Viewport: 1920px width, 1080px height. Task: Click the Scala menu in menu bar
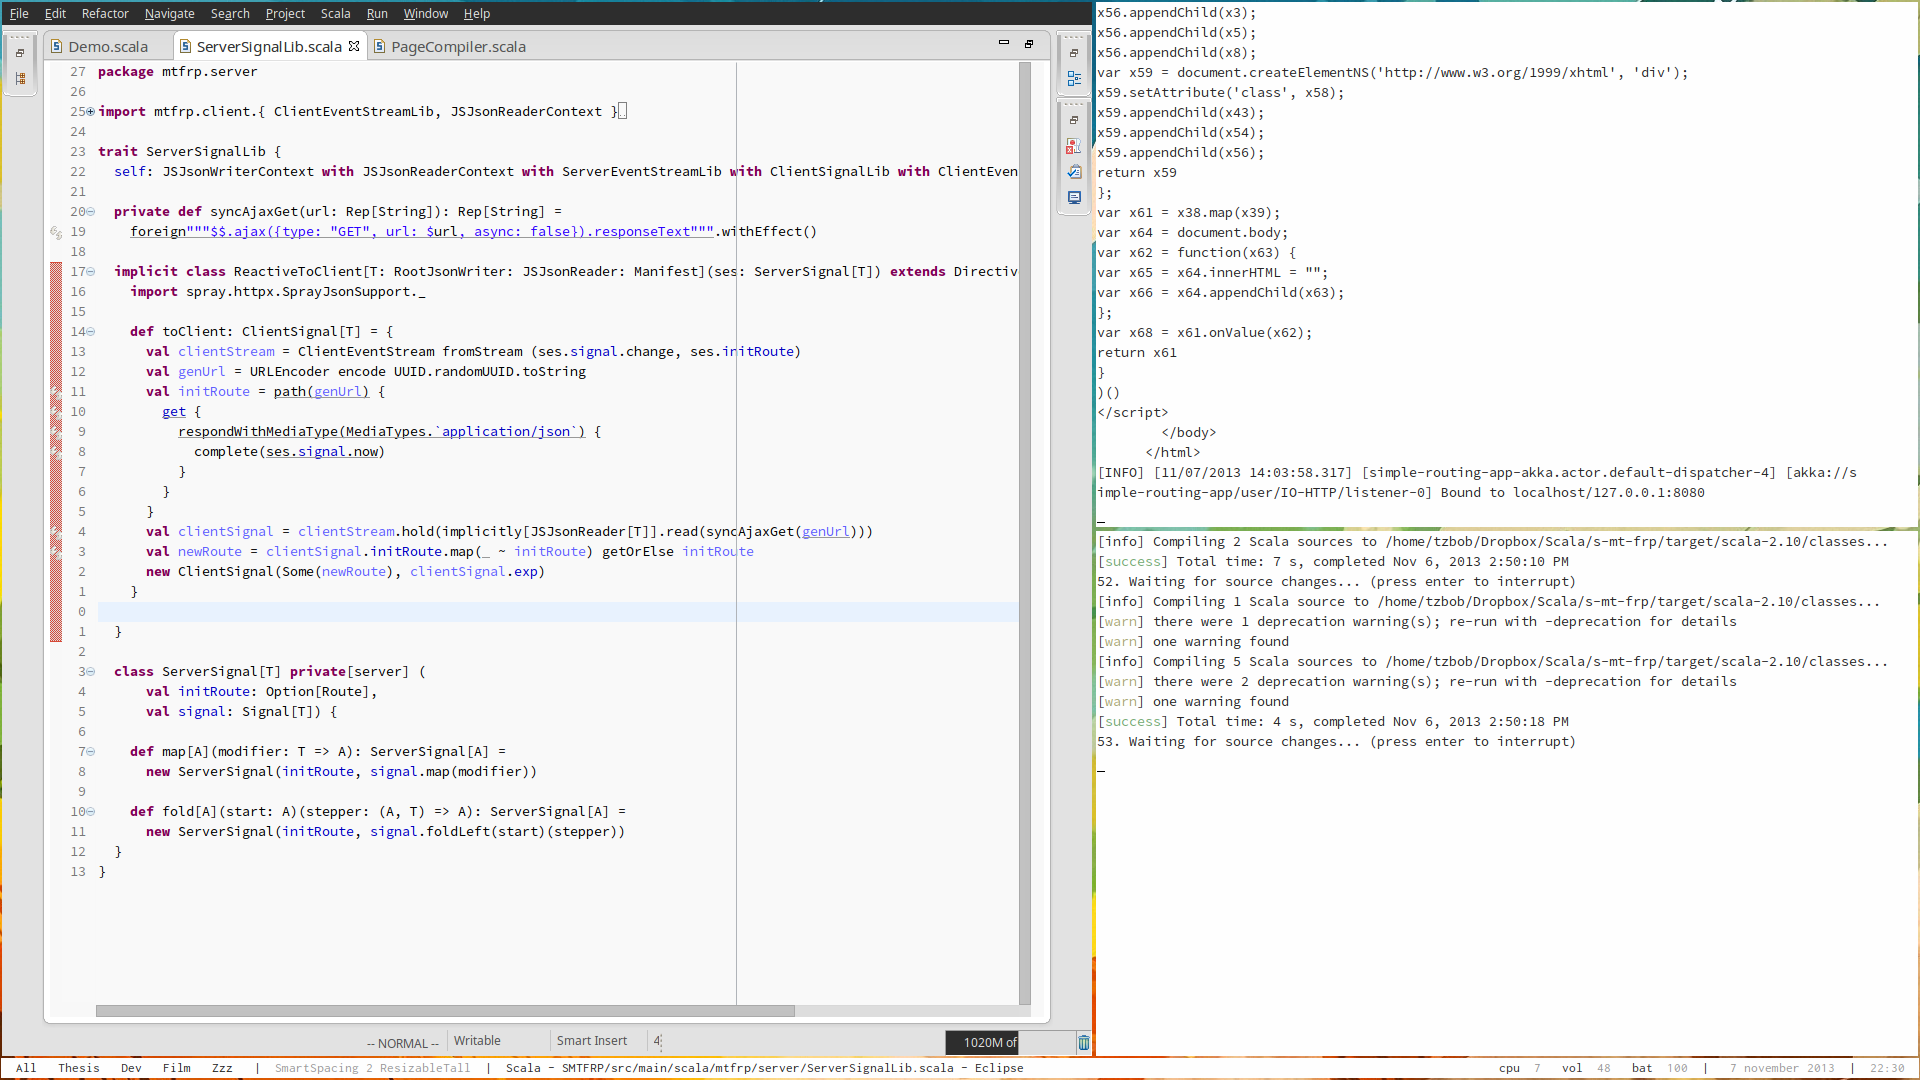click(x=335, y=13)
